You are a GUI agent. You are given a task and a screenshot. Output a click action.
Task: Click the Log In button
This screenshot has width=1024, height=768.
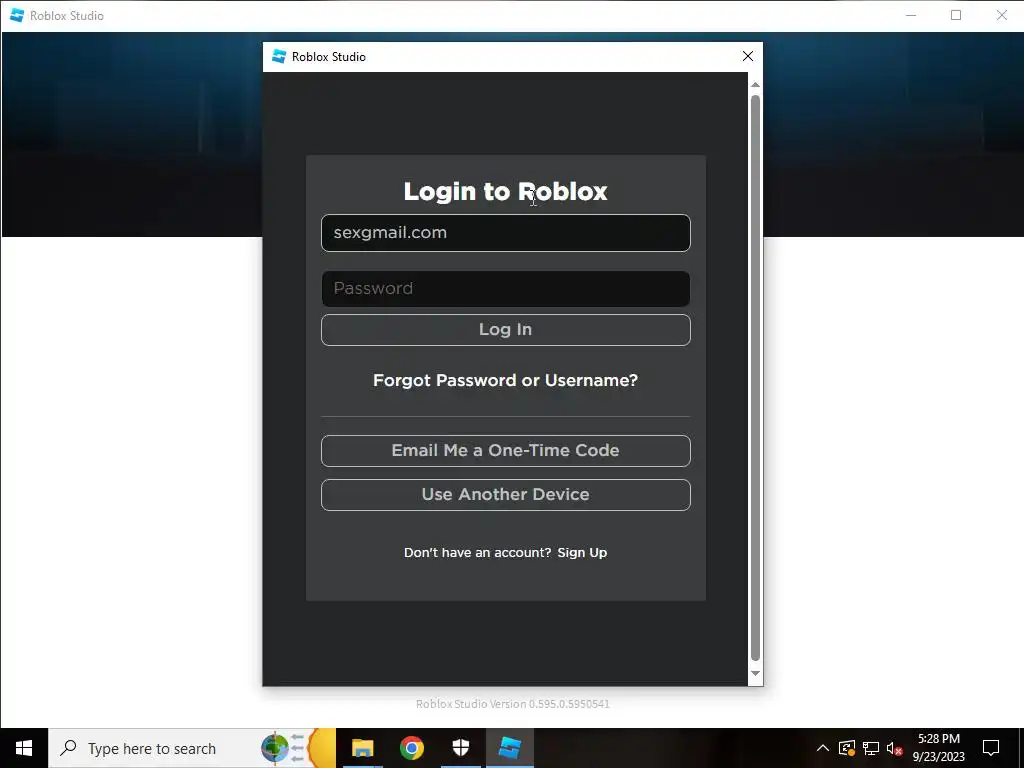(505, 330)
